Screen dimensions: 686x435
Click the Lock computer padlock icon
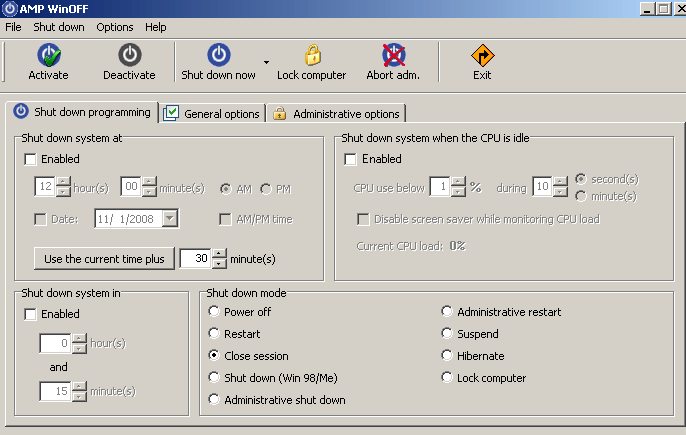pyautogui.click(x=312, y=55)
